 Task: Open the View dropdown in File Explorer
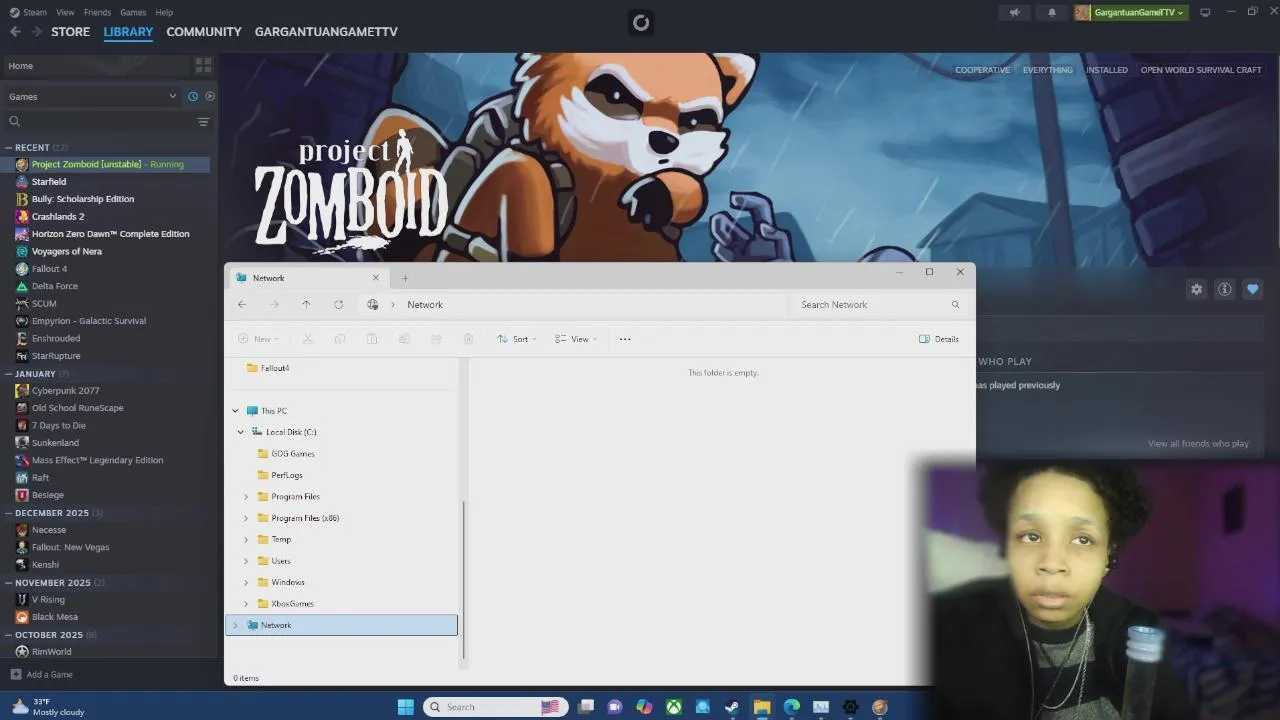pos(576,339)
